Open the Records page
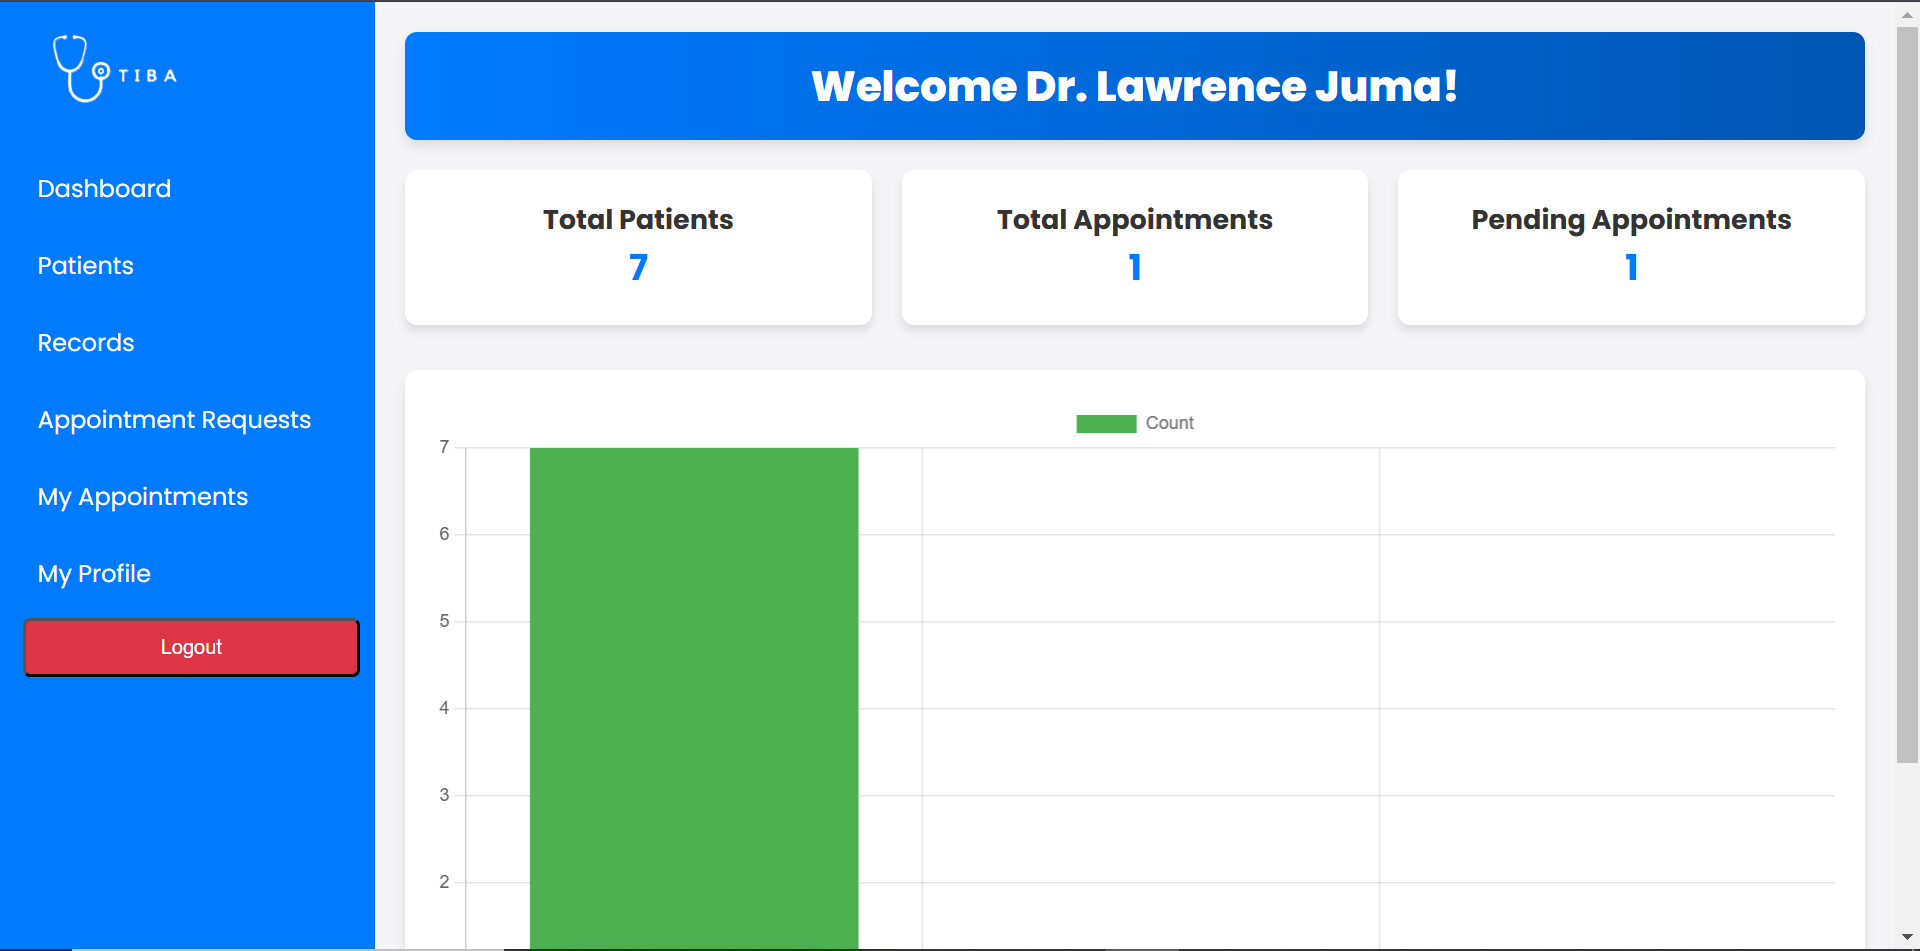 tap(85, 343)
